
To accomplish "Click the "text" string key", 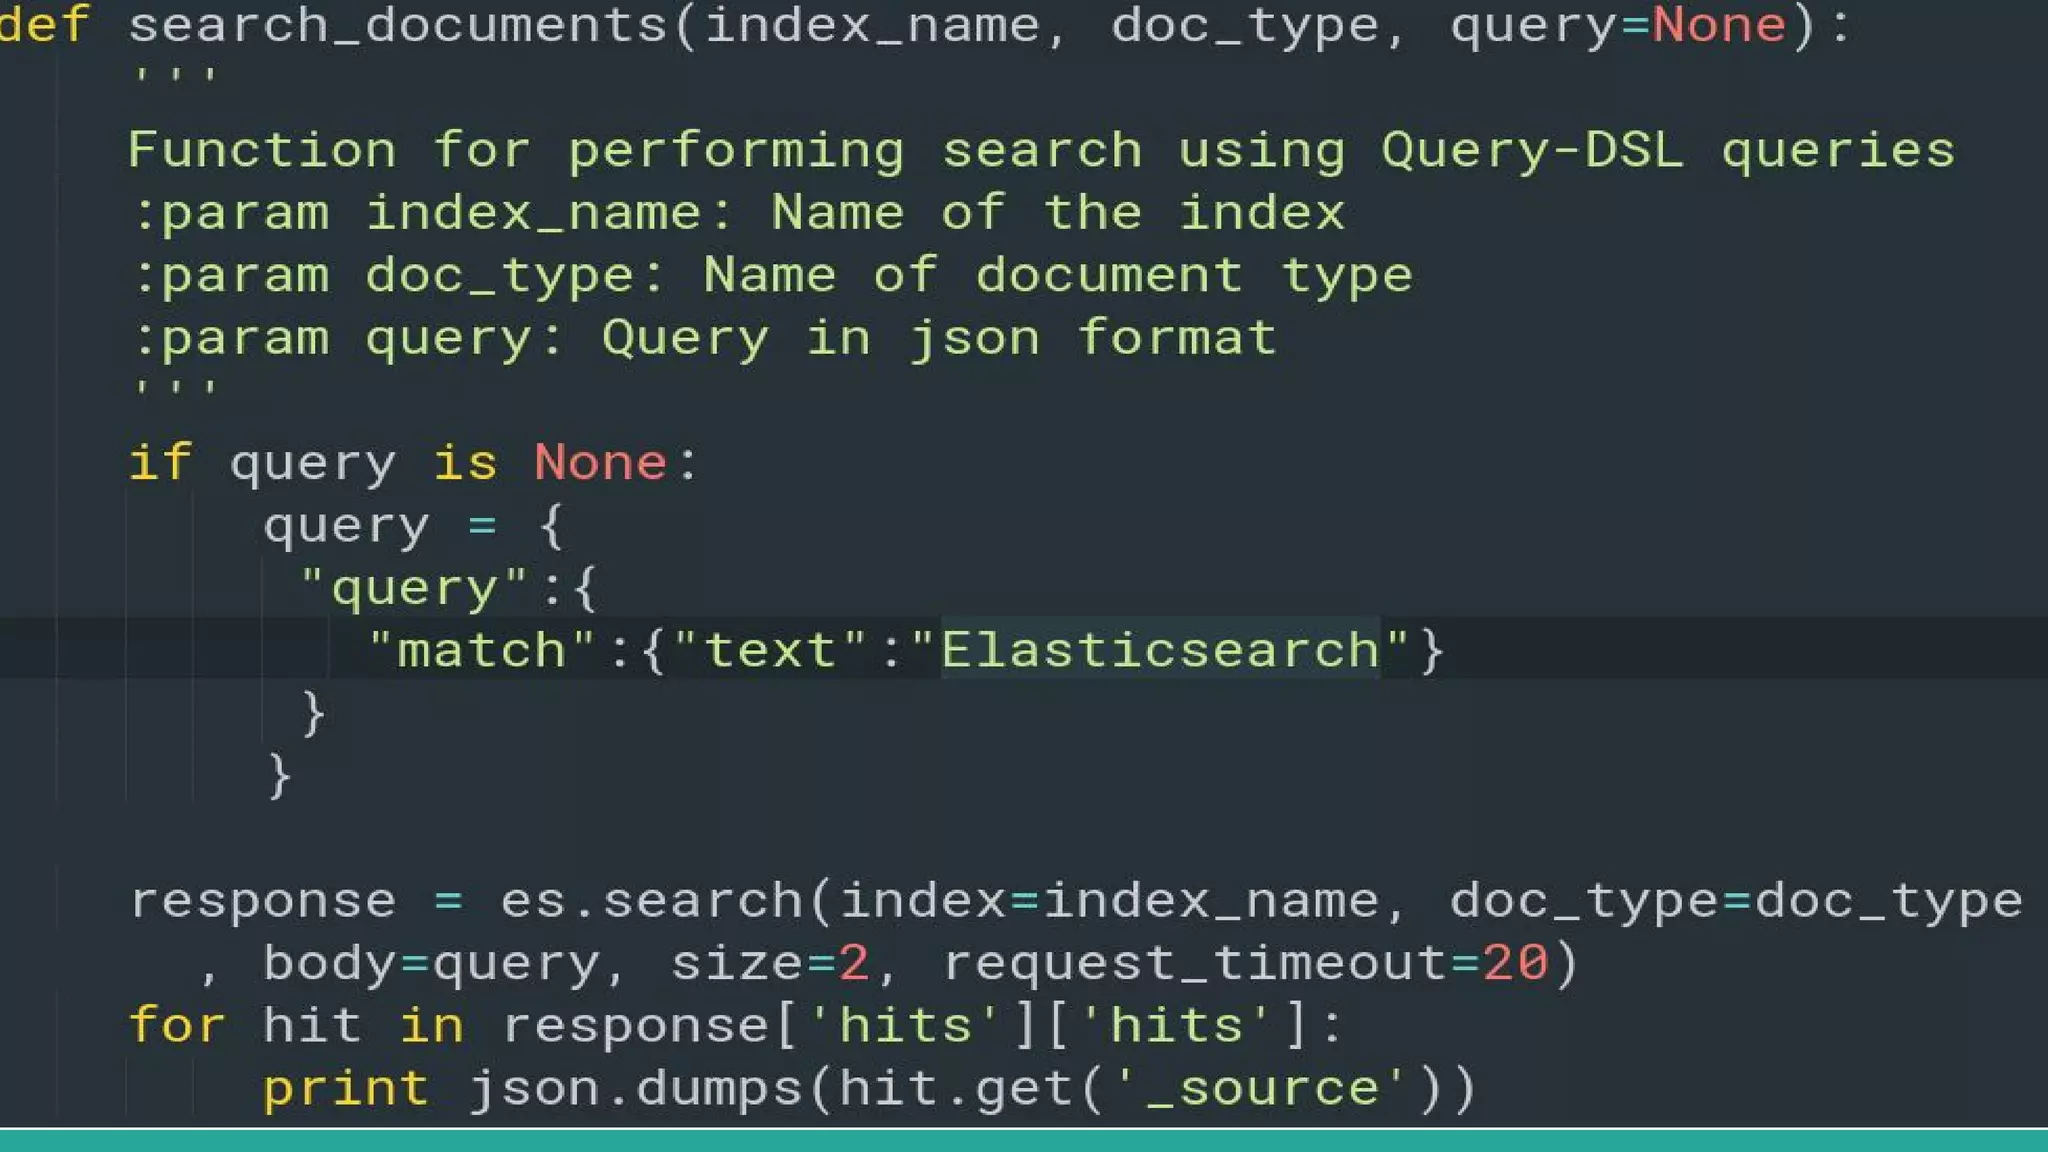I will (770, 651).
